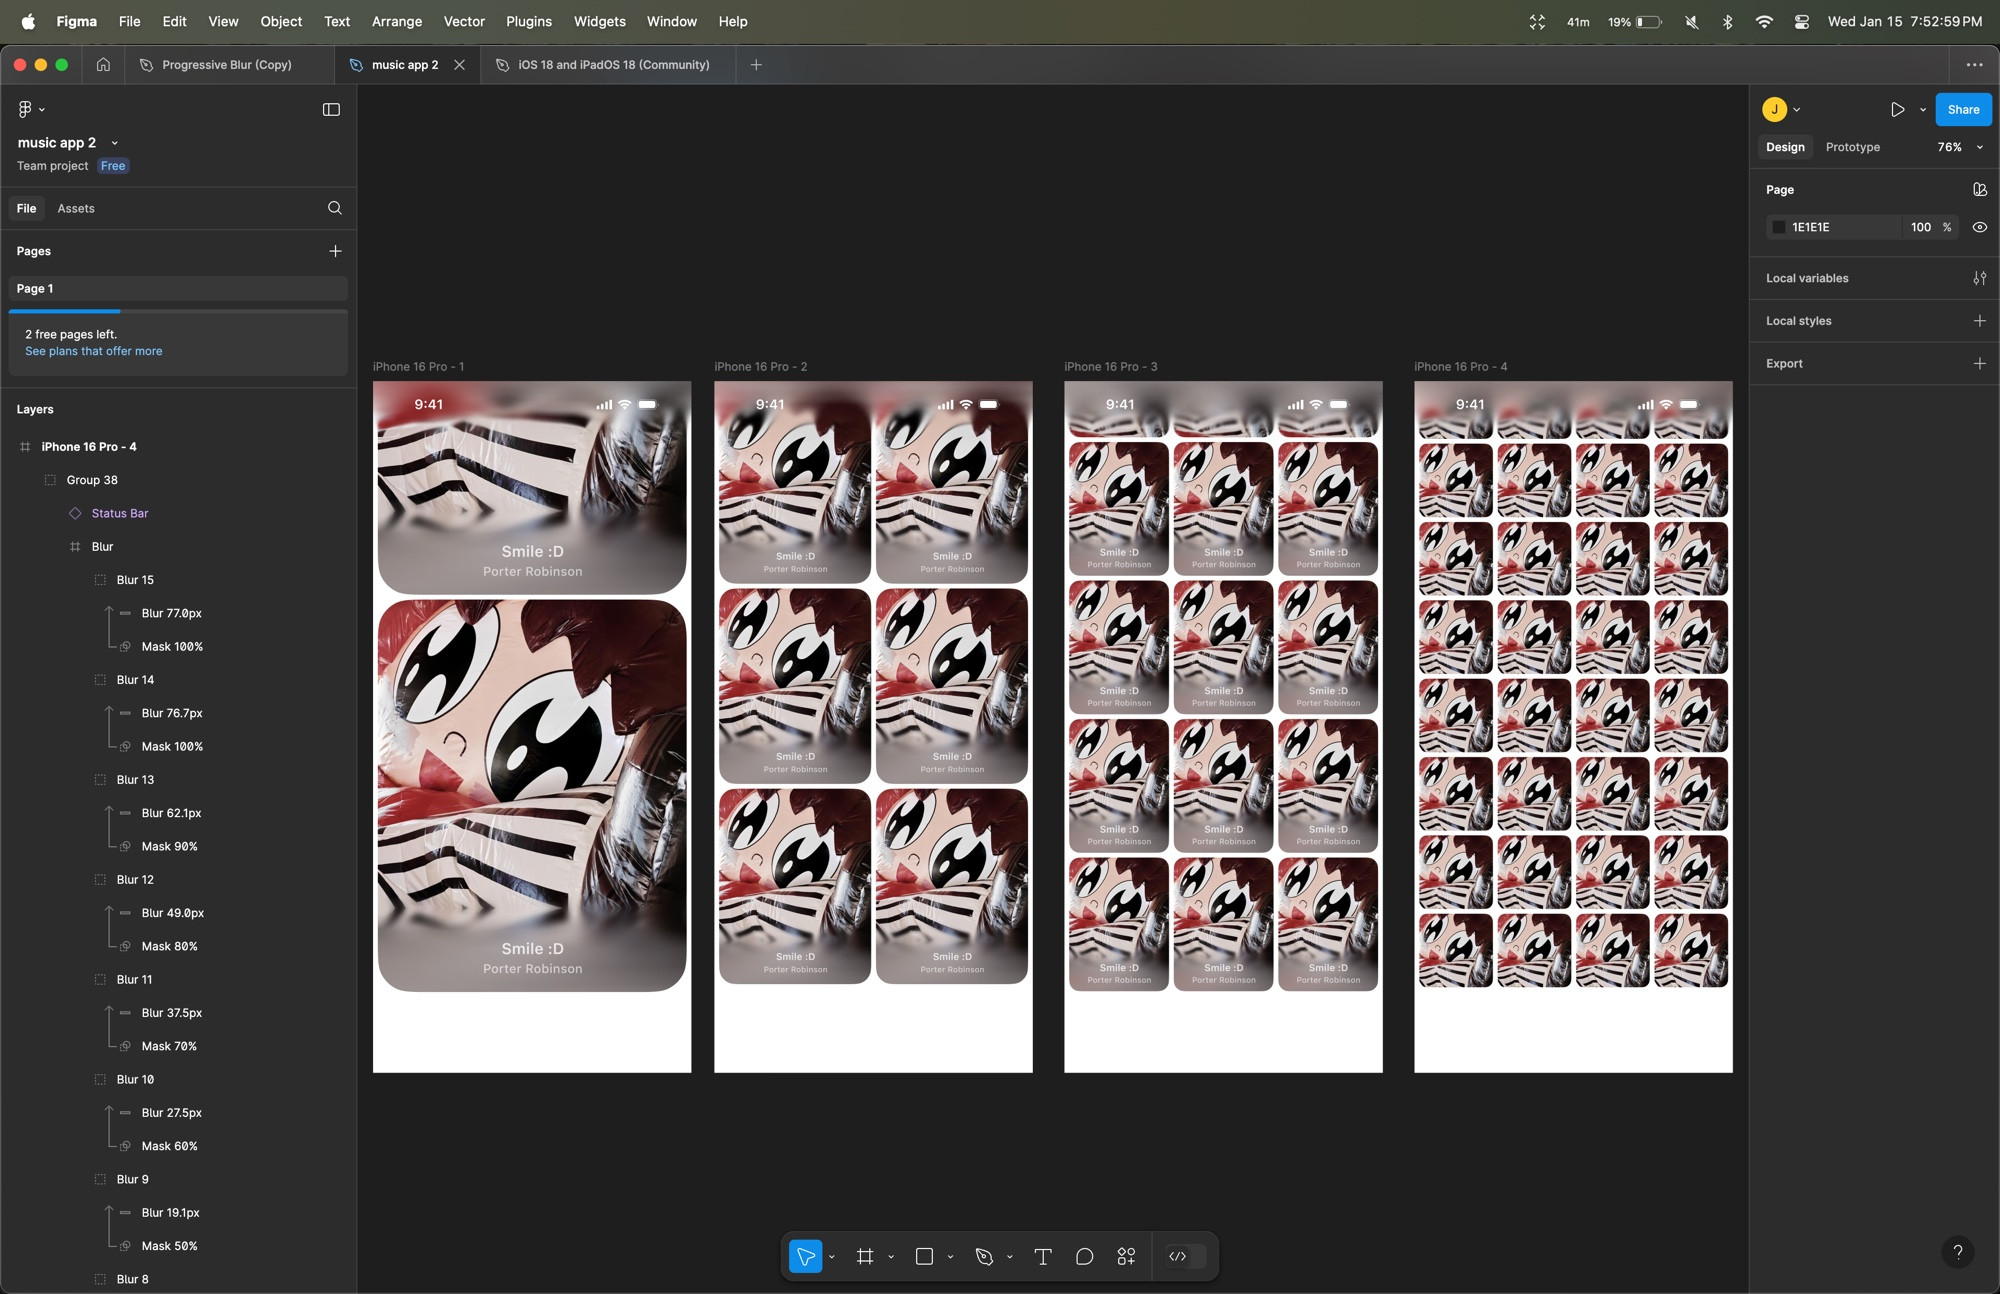Screen dimensions: 2000x1294
Task: Toggle page background visibility eye
Action: coord(1979,227)
